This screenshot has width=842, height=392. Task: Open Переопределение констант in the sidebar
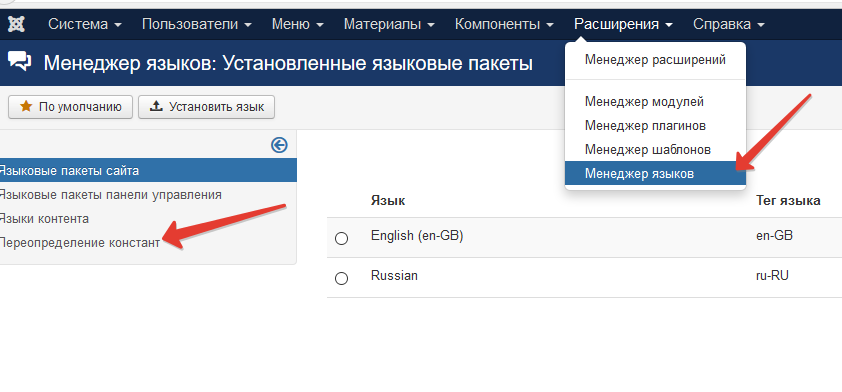(x=79, y=243)
